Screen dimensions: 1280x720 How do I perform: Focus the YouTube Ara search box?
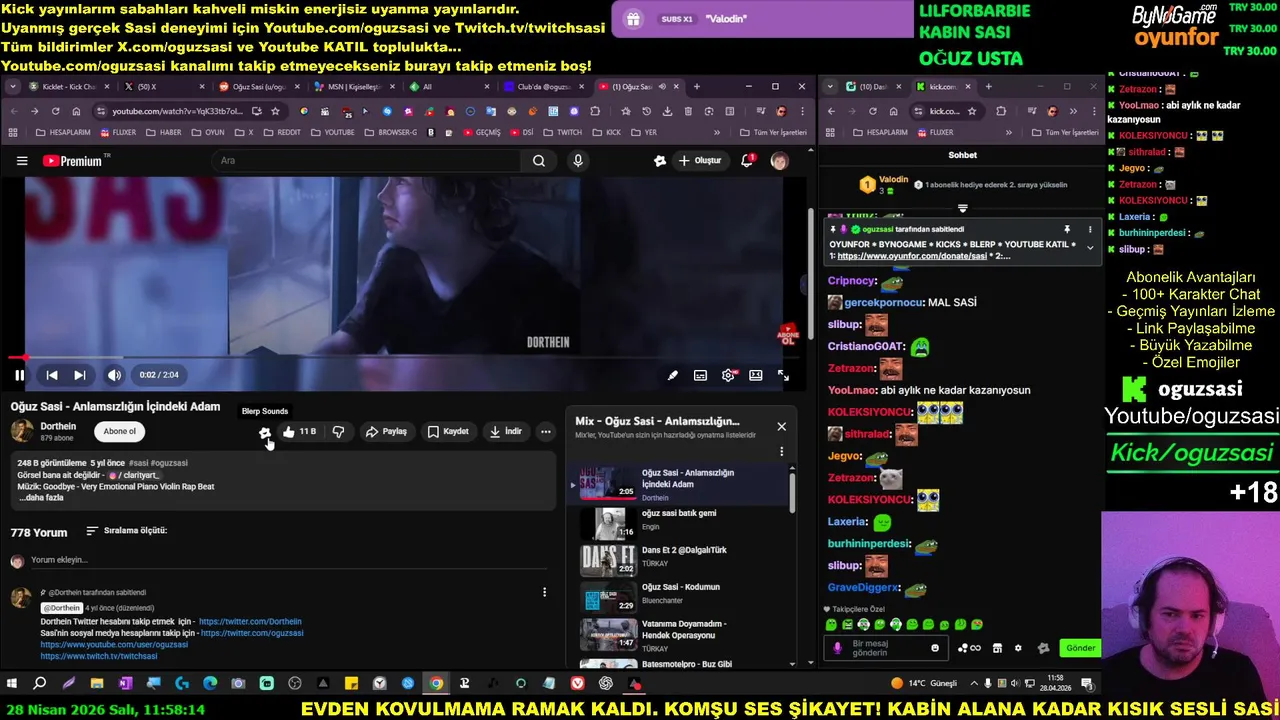(365, 161)
